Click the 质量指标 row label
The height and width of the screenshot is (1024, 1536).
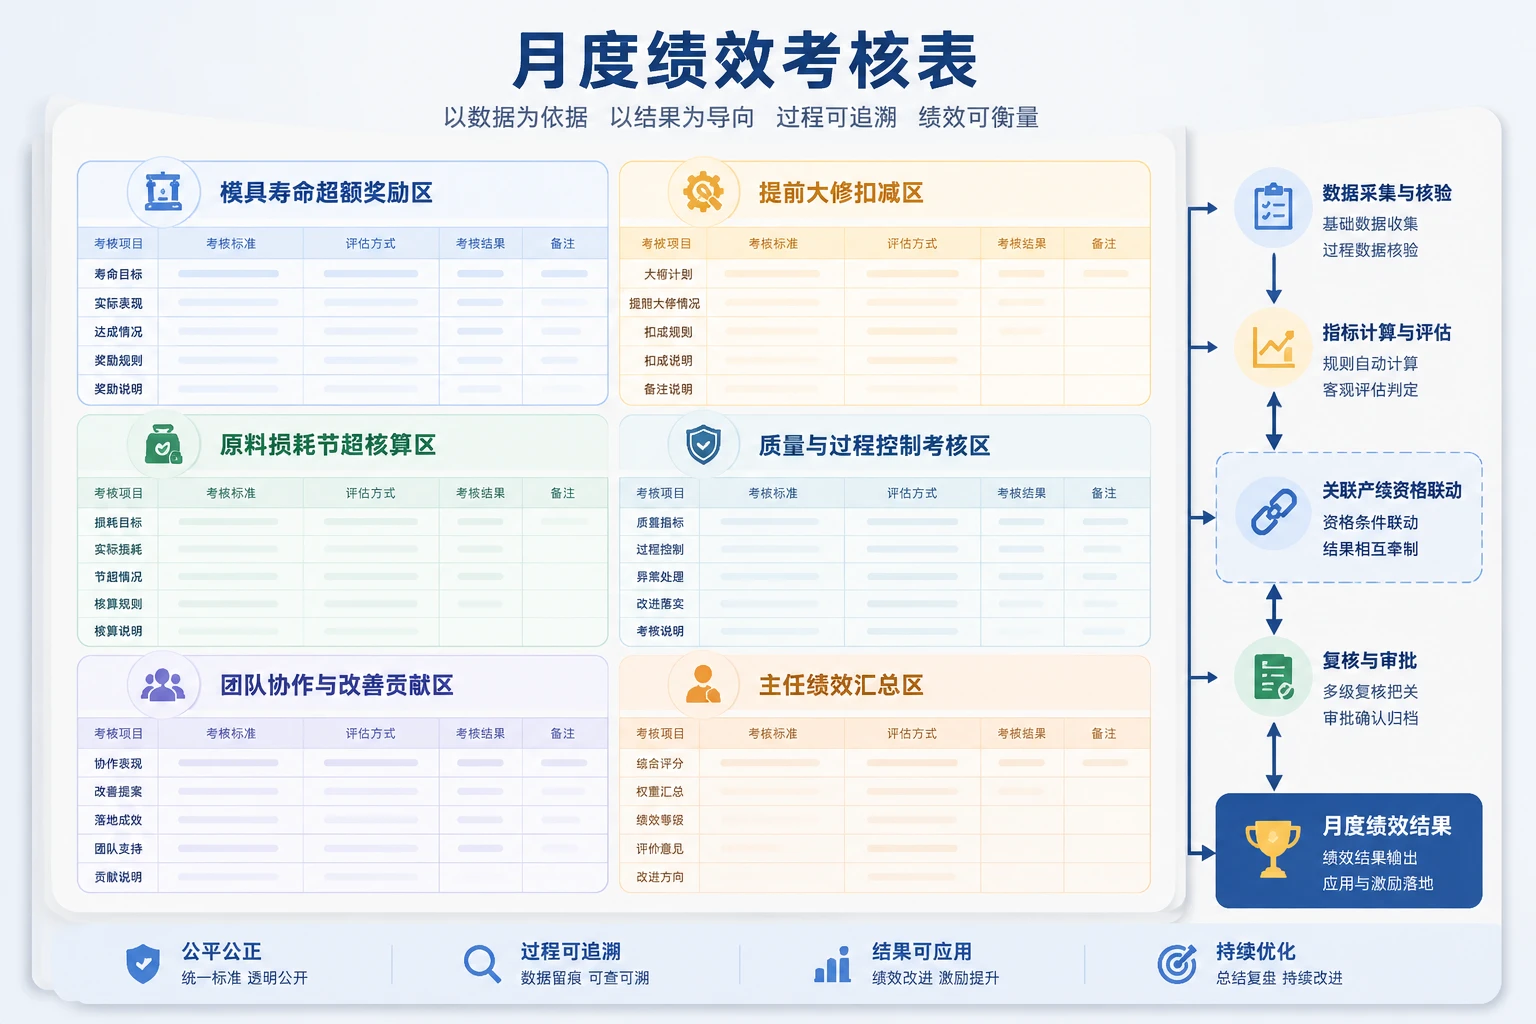[x=660, y=522]
